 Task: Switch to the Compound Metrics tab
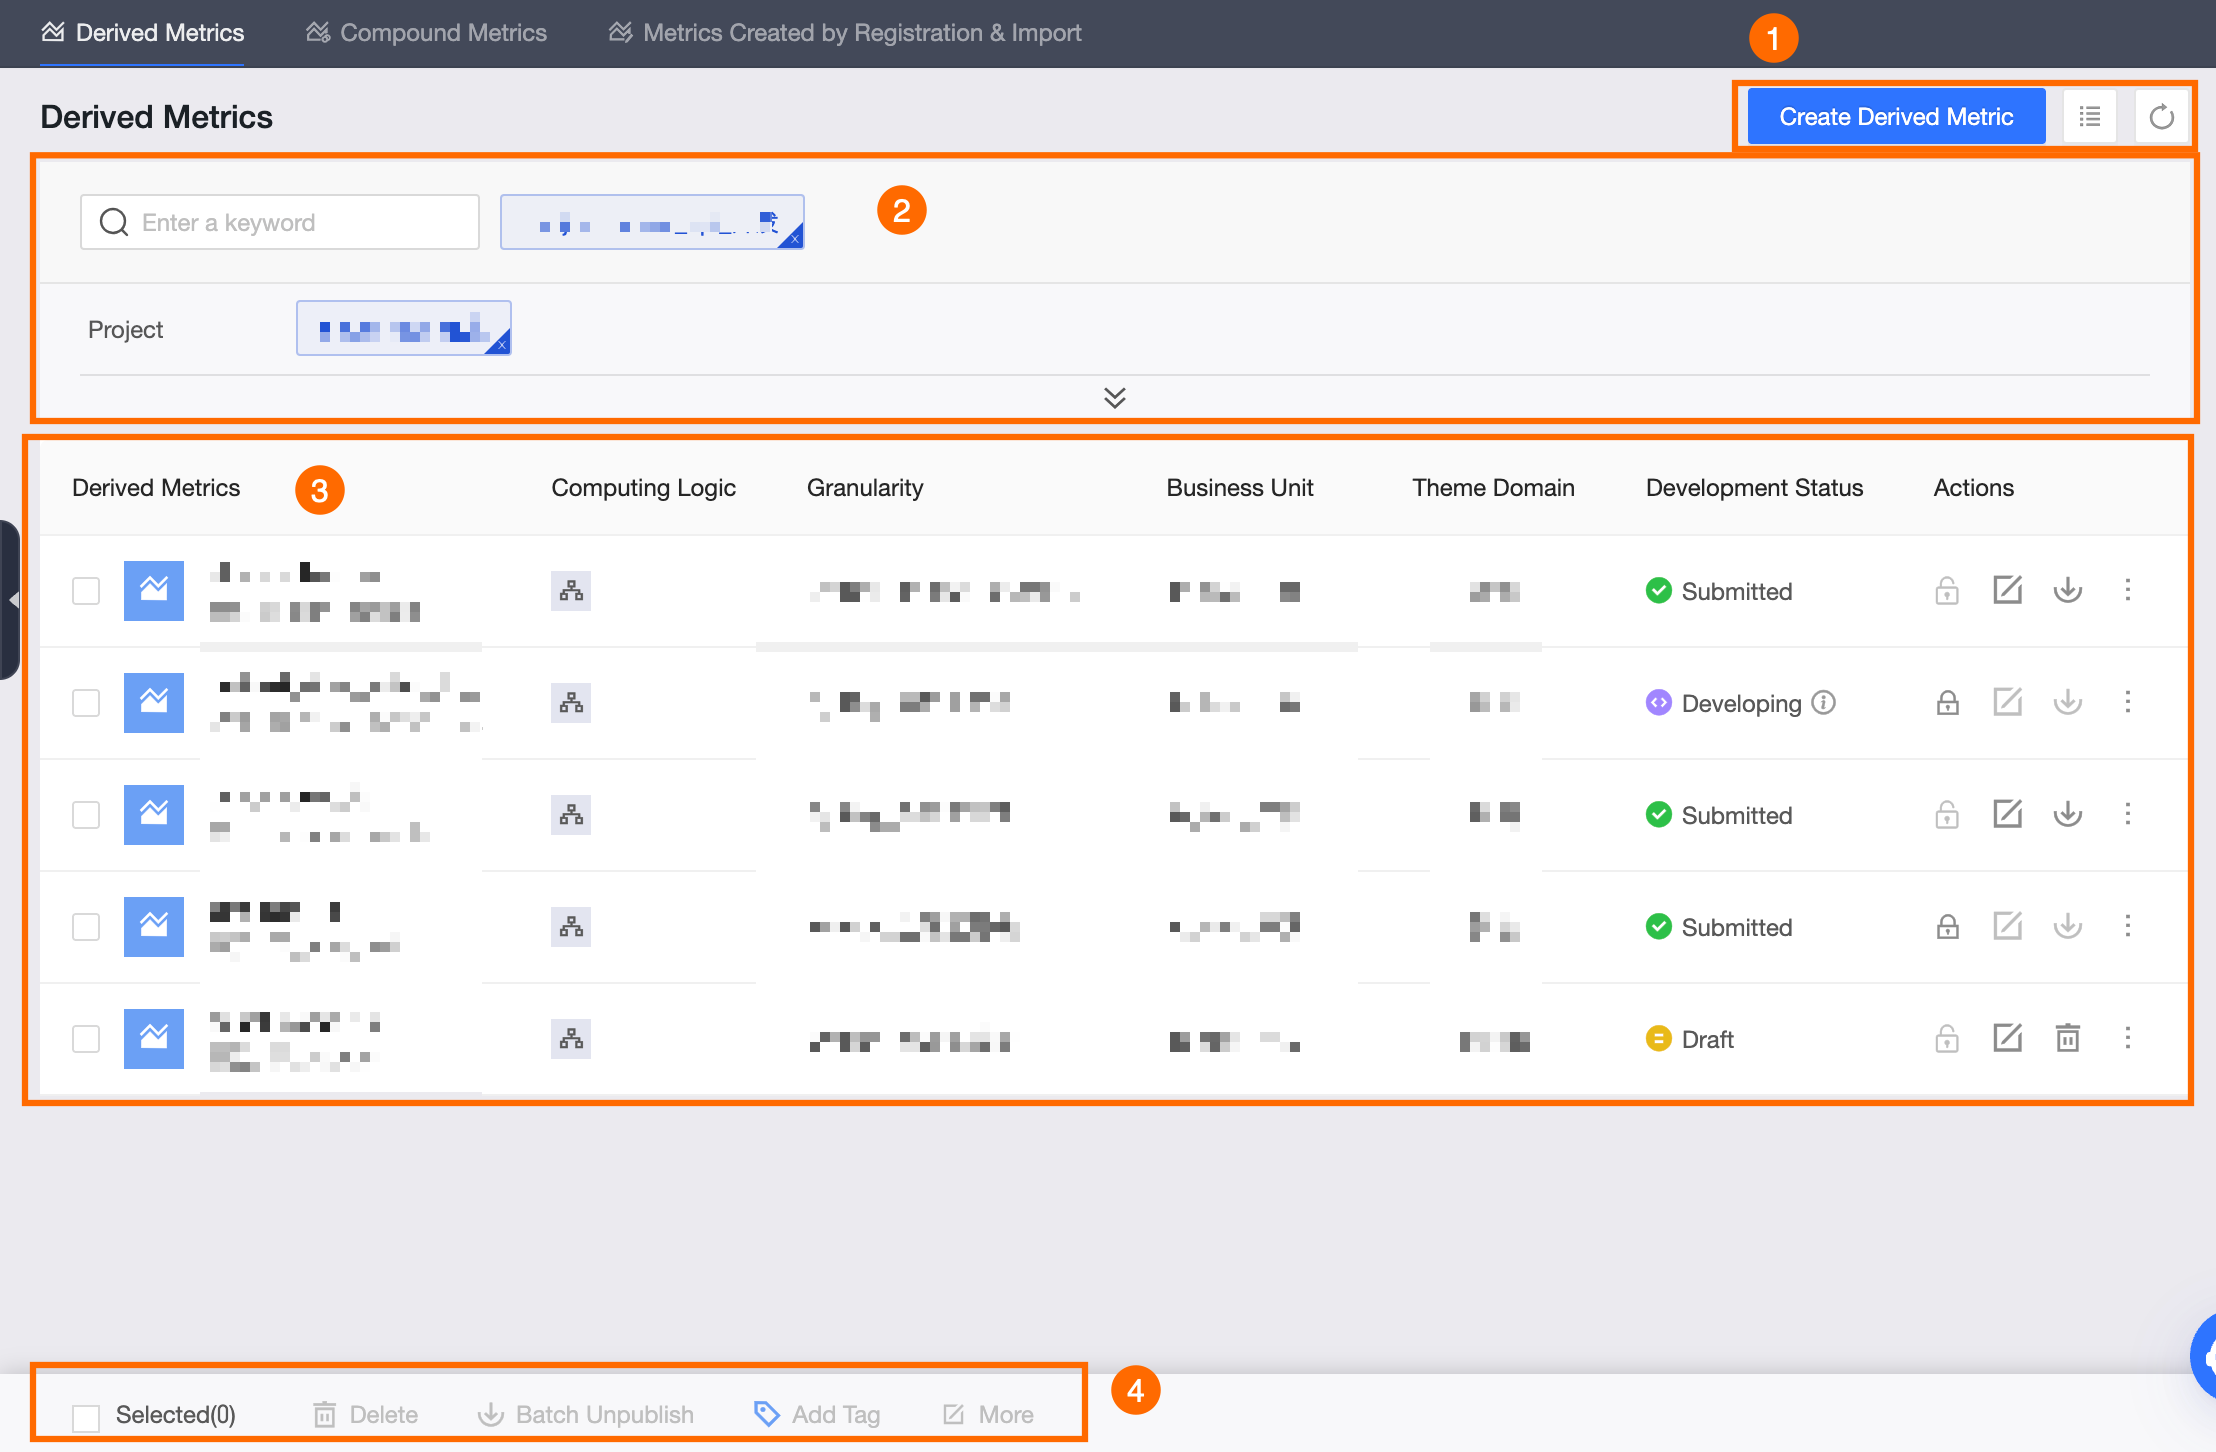coord(427,33)
